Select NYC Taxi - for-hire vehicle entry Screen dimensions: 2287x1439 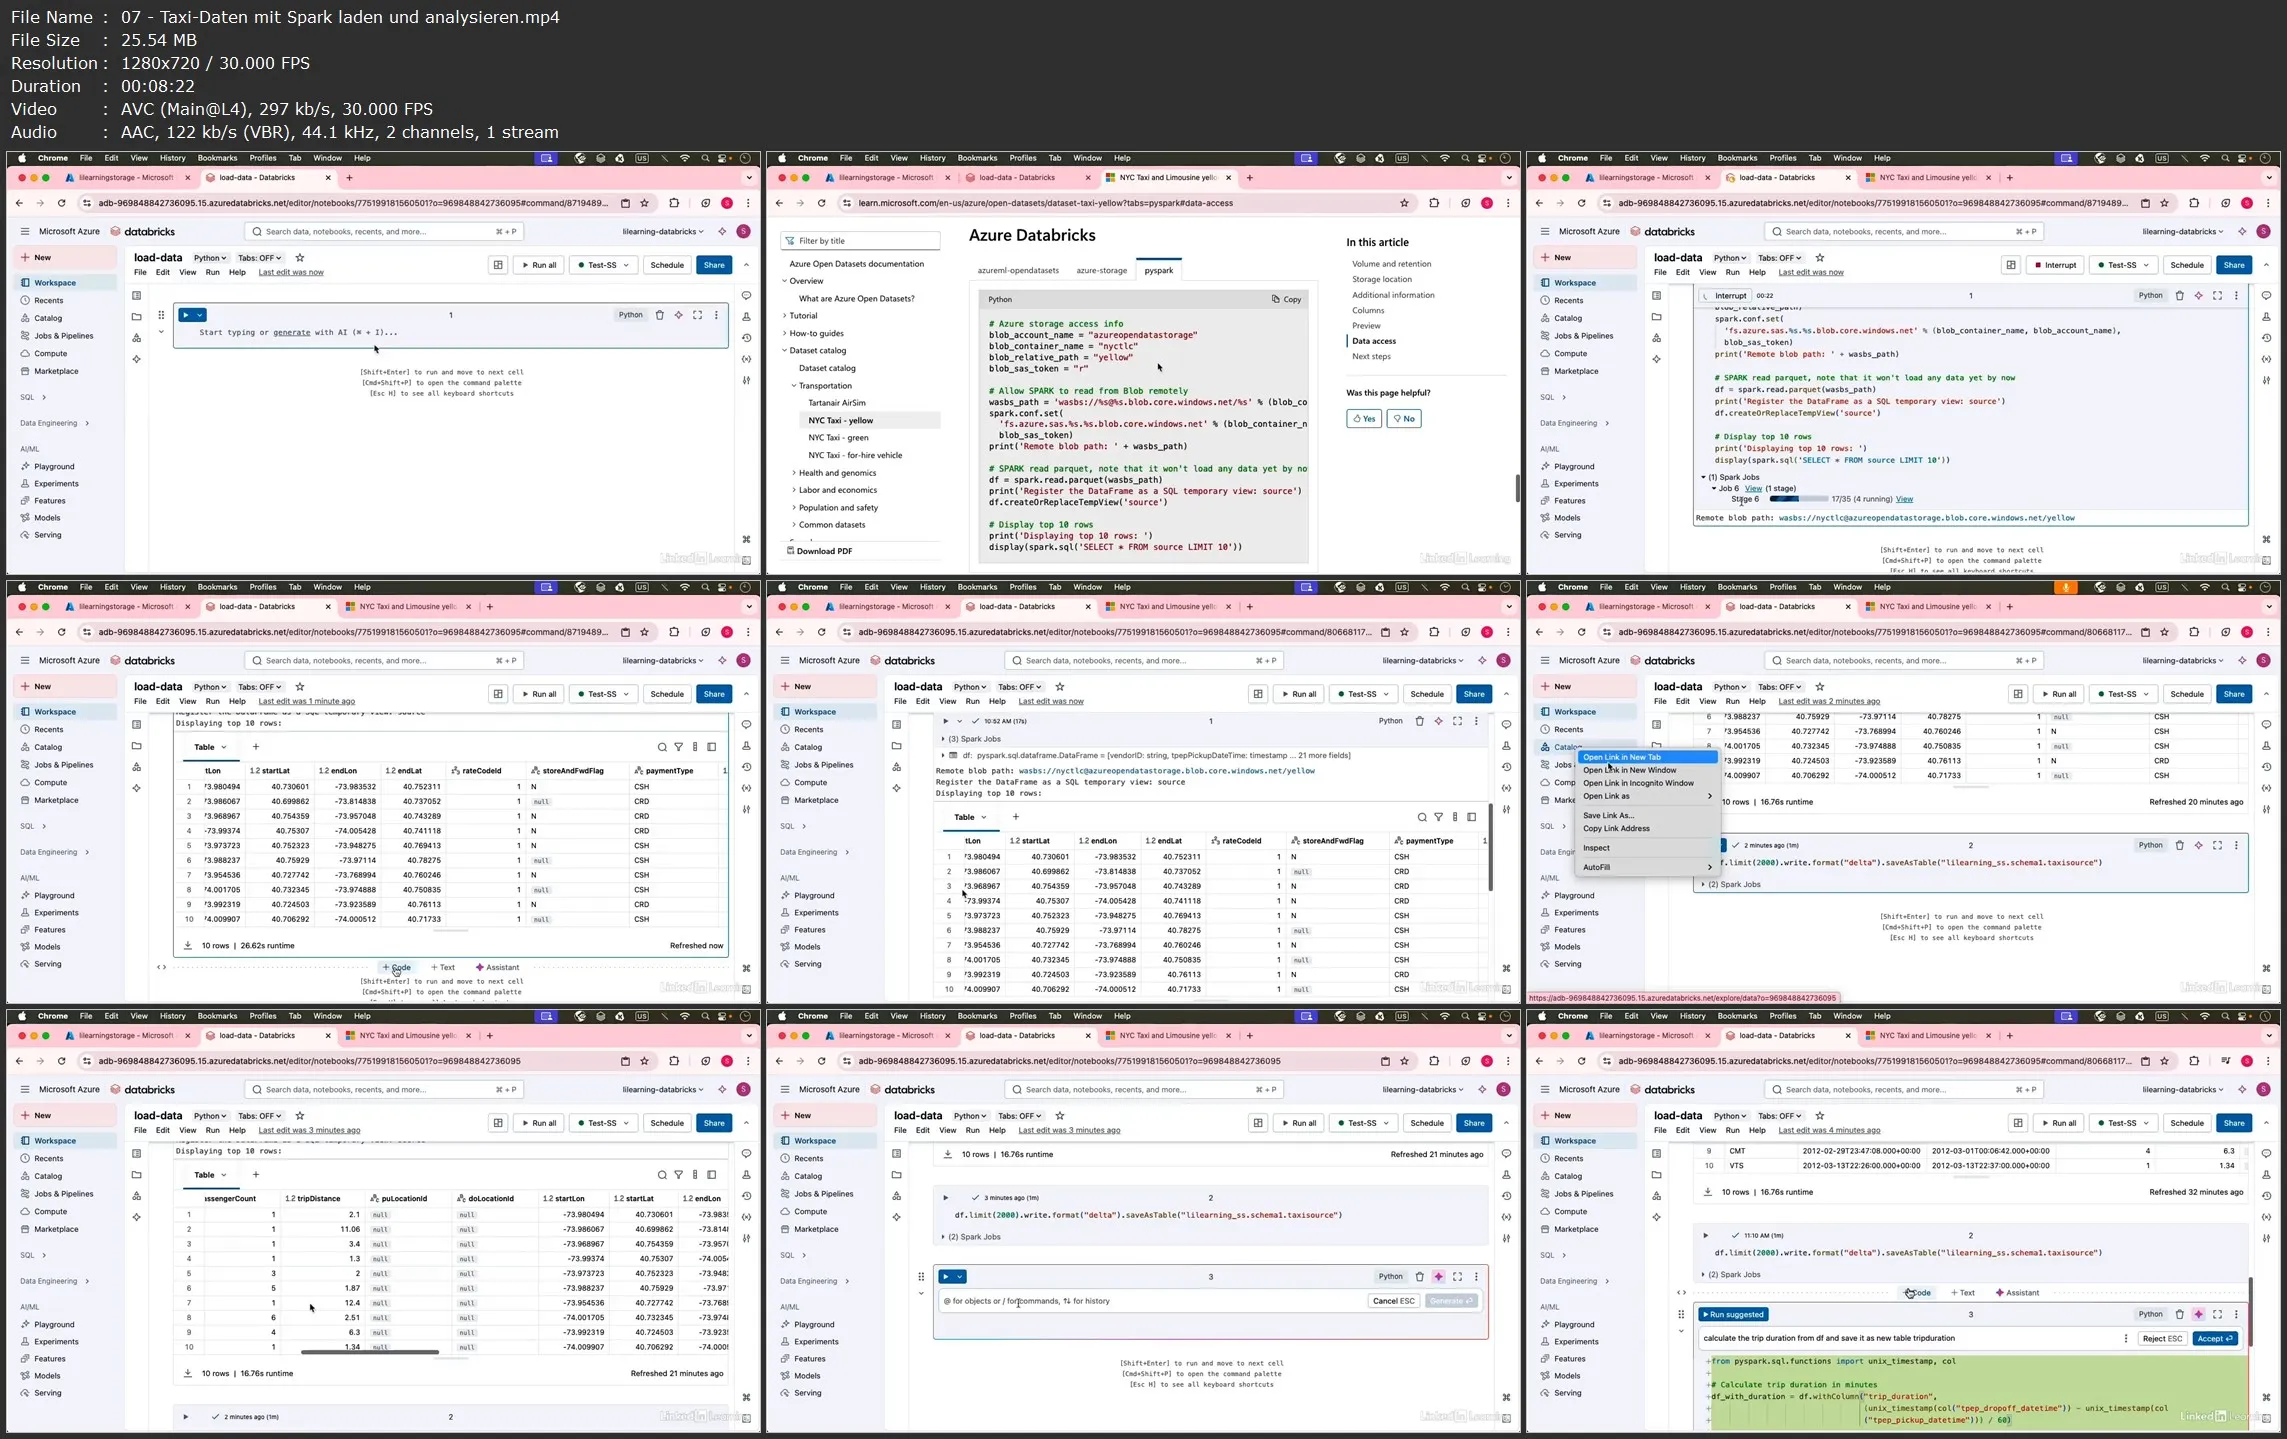click(855, 455)
